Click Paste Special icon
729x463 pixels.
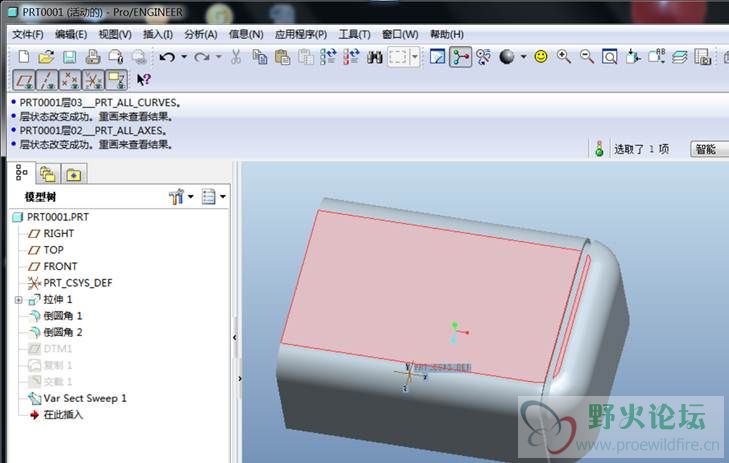(305, 57)
